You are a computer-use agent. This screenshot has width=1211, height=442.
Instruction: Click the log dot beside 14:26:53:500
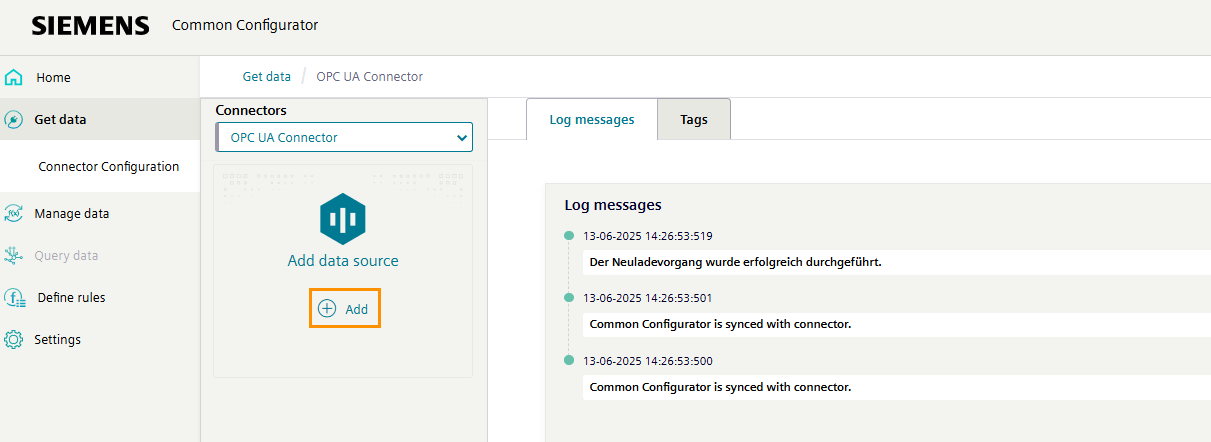tap(569, 359)
